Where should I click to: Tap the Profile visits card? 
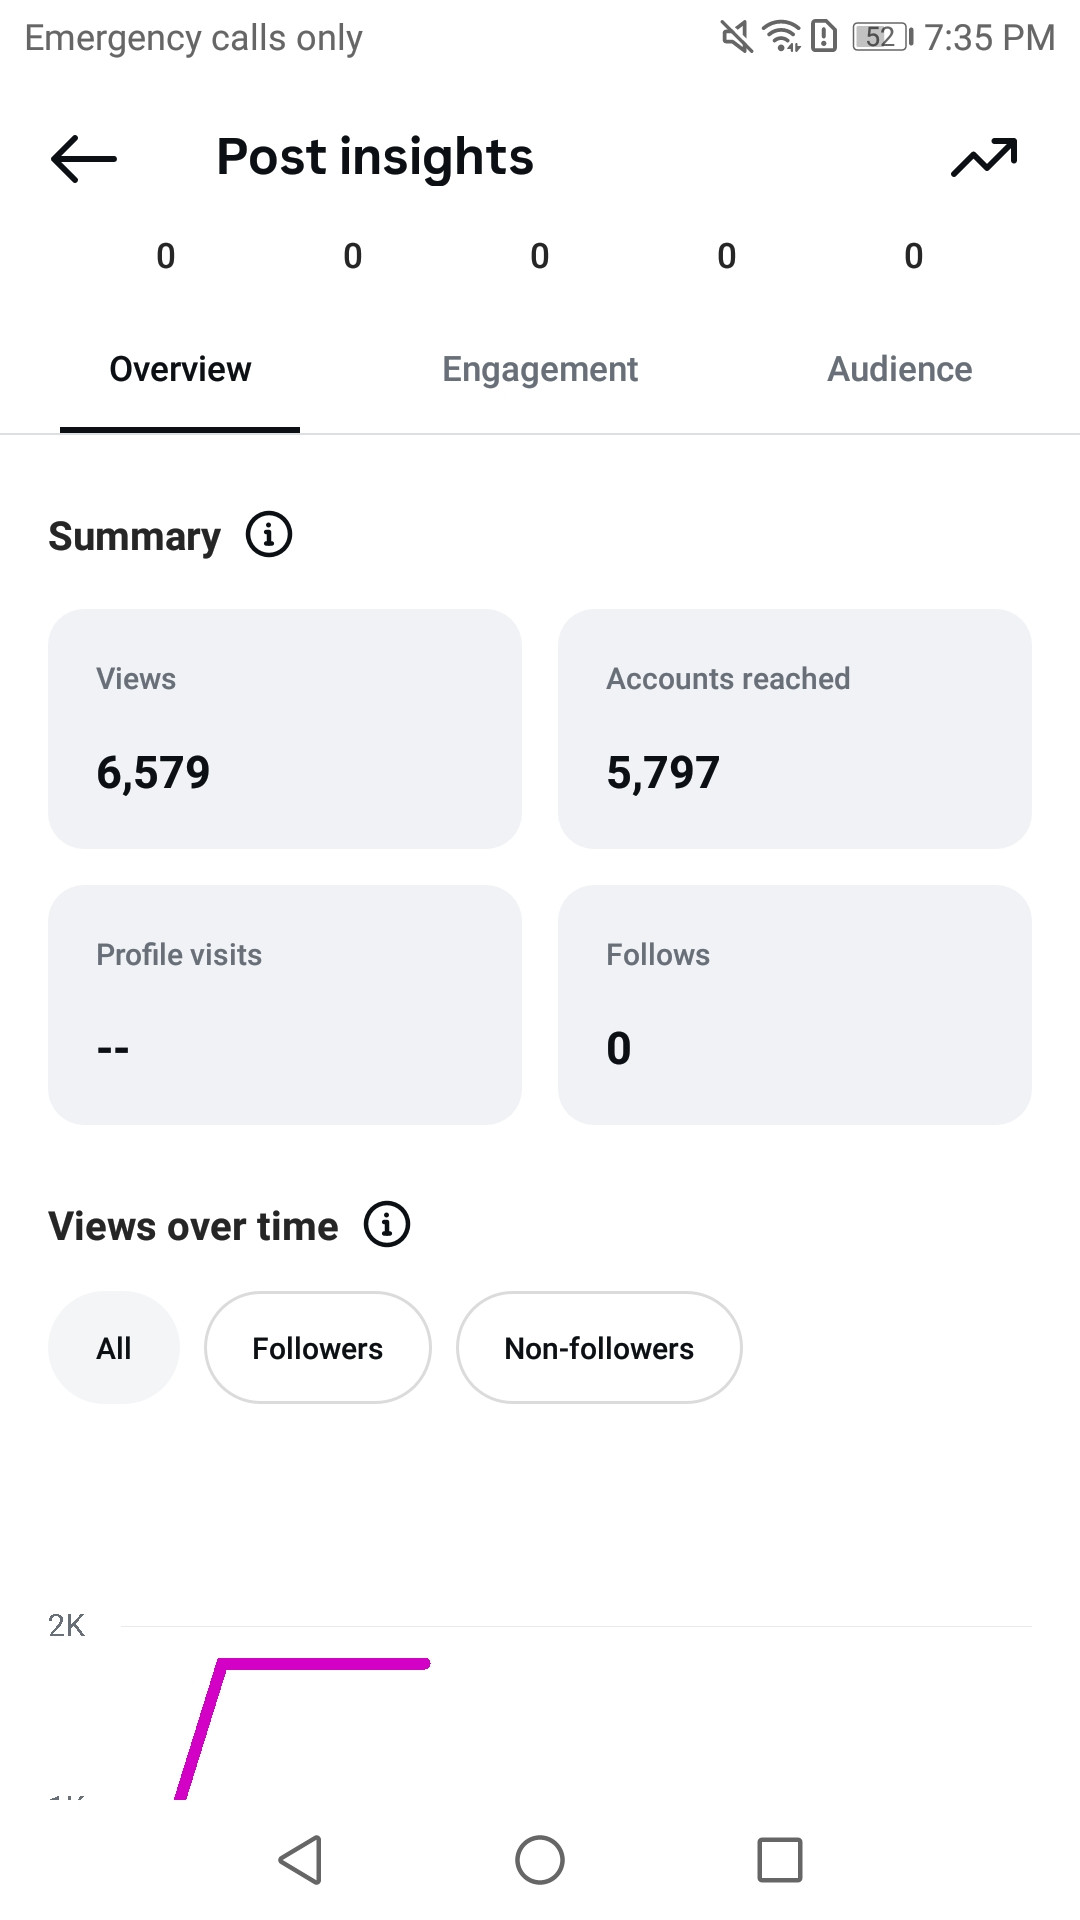285,1005
